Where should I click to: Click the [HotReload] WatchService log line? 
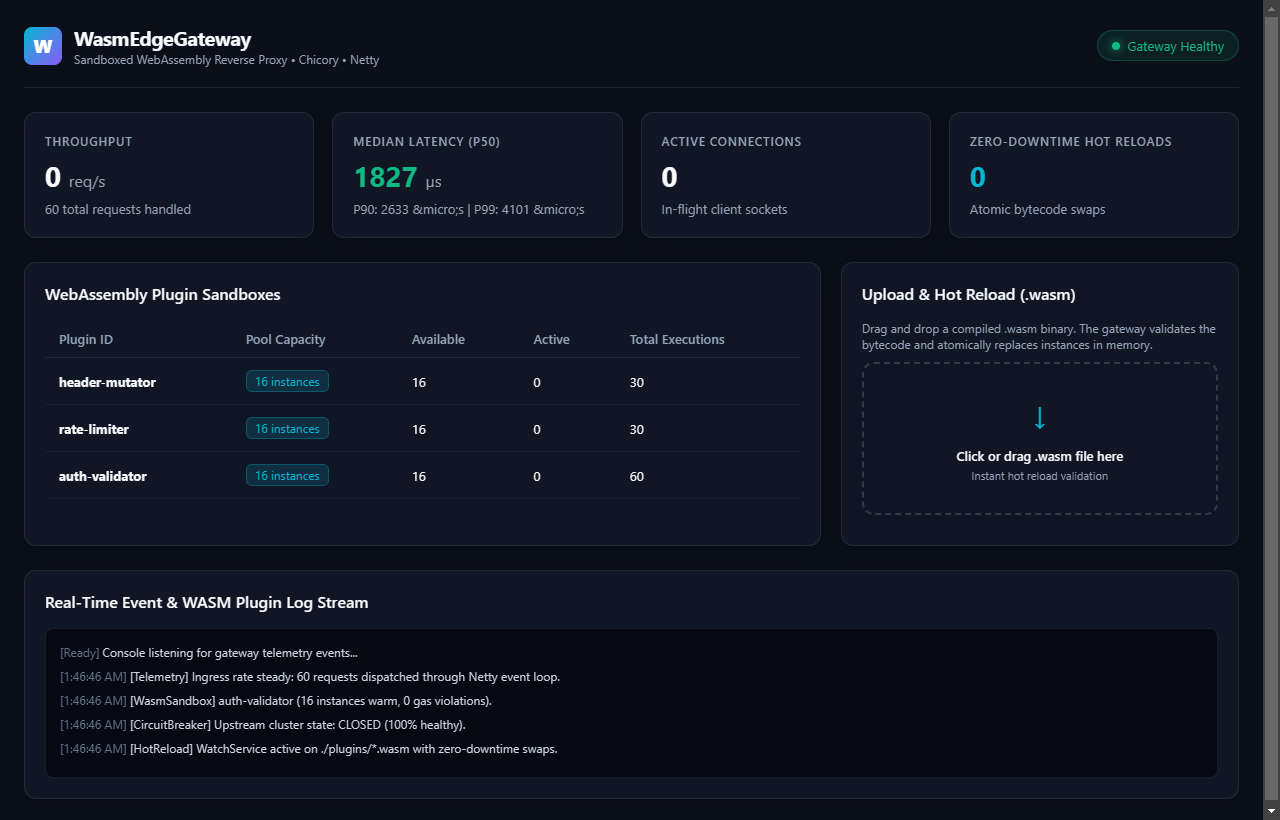(309, 749)
